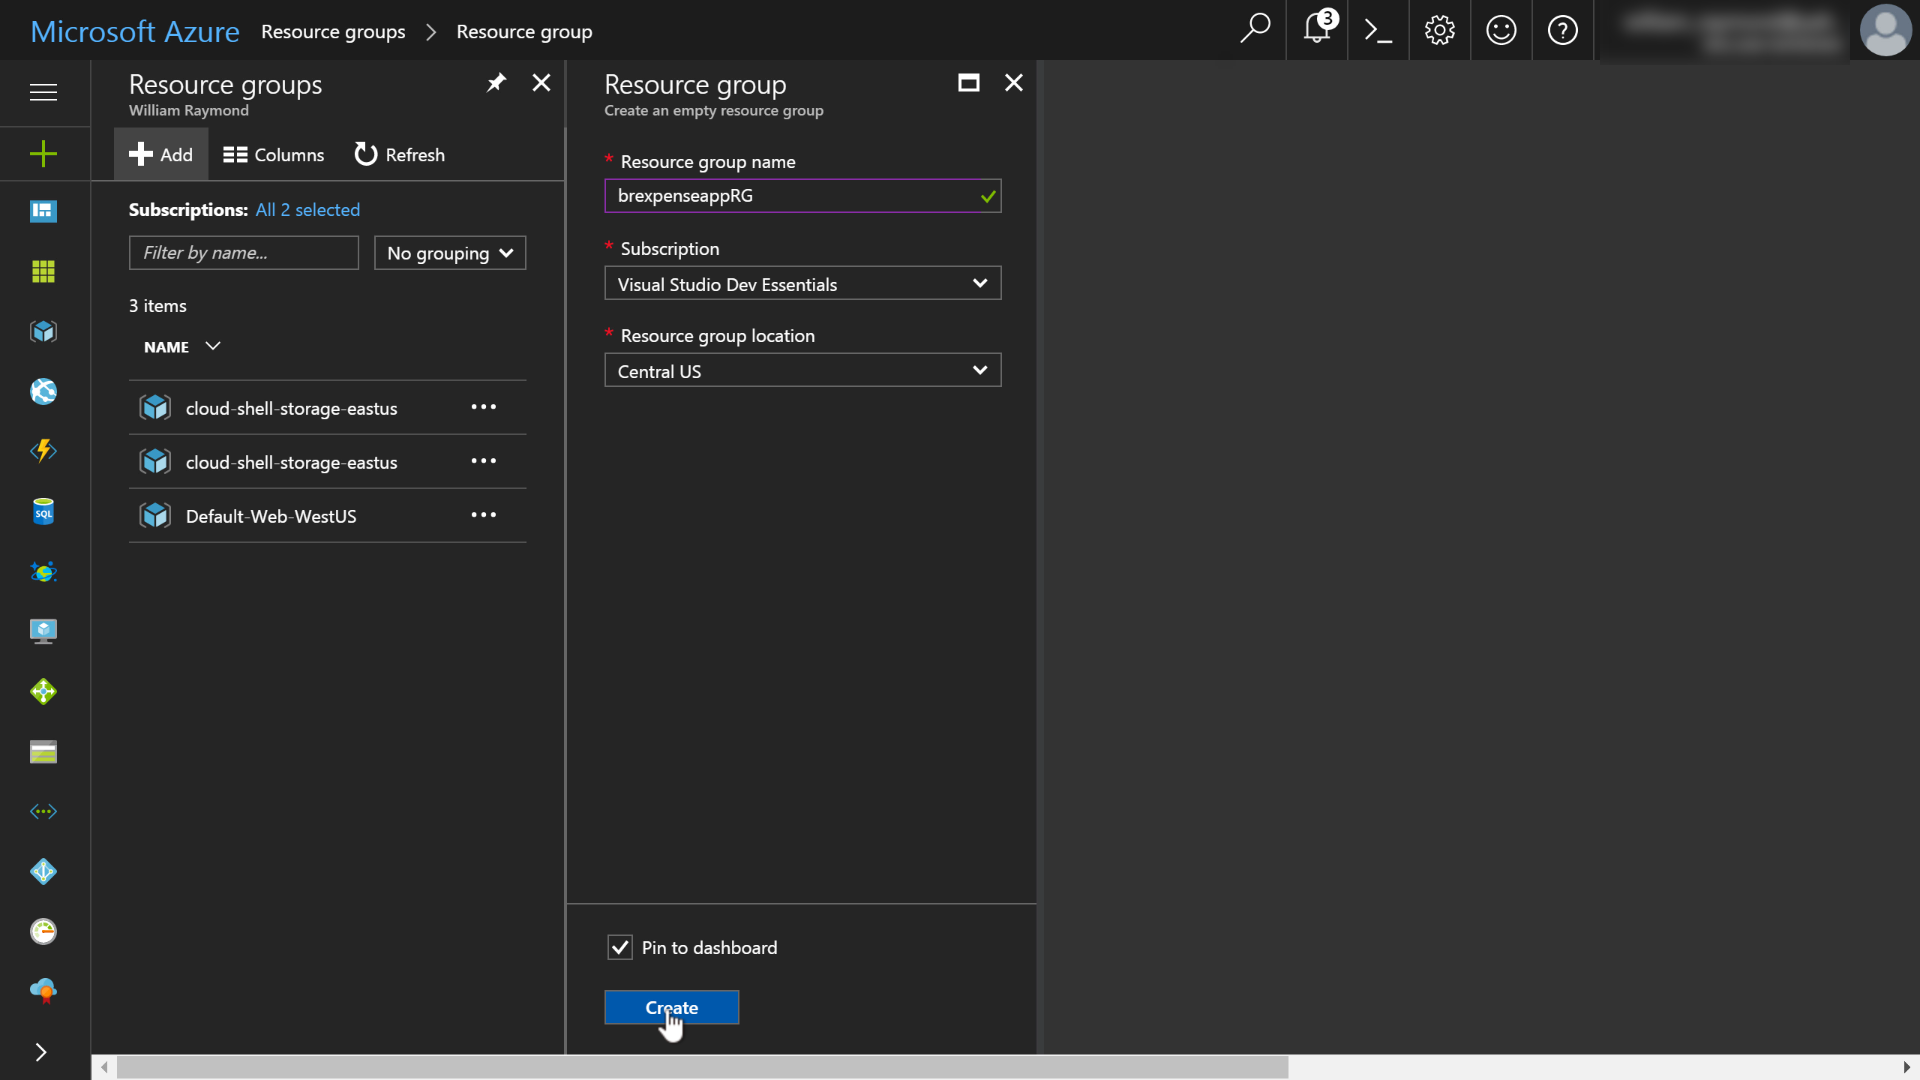Expand the Subscription dropdown
Screen dimensions: 1920x1080
point(802,284)
